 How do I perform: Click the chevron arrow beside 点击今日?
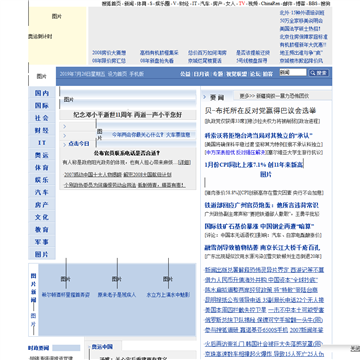click(x=65, y=144)
